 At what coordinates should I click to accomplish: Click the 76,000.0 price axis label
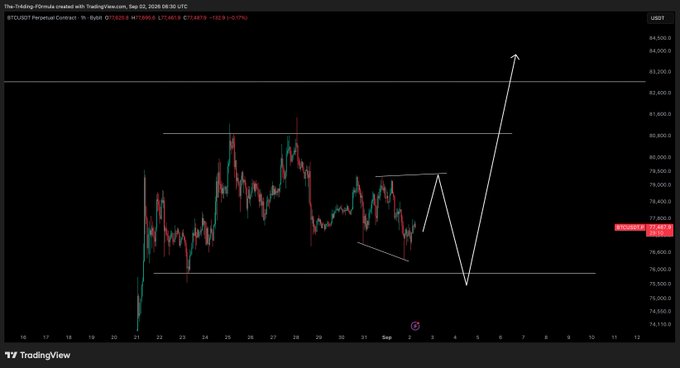[x=660, y=269]
